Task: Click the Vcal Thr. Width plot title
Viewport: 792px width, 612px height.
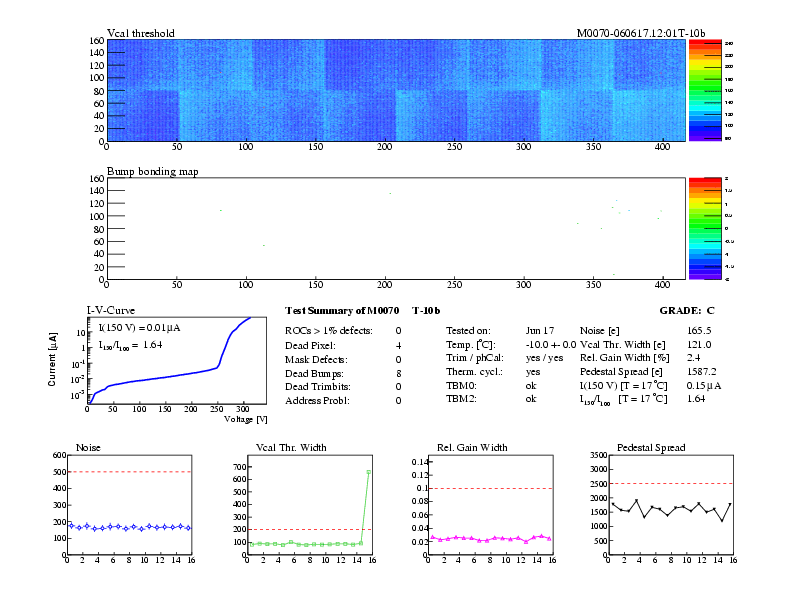Action: (x=291, y=447)
